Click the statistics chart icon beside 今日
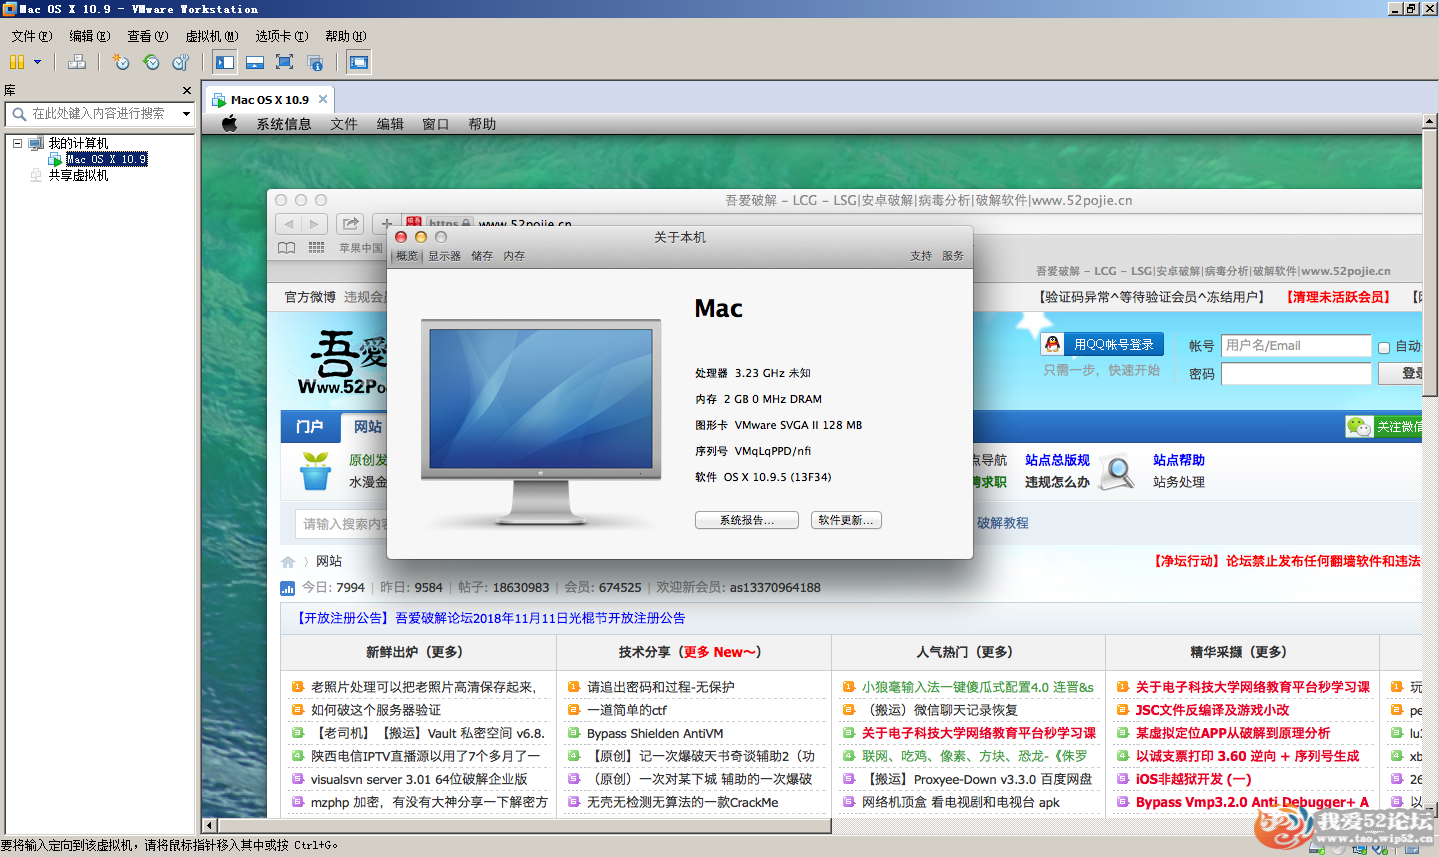This screenshot has width=1439, height=857. (x=288, y=588)
